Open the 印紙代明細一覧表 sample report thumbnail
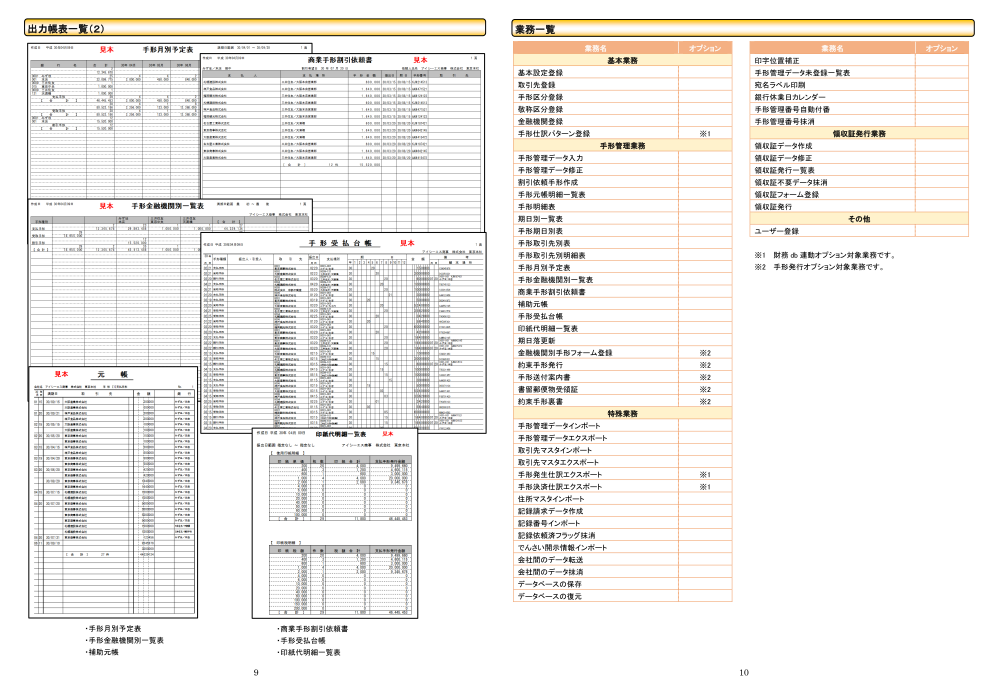 335,523
